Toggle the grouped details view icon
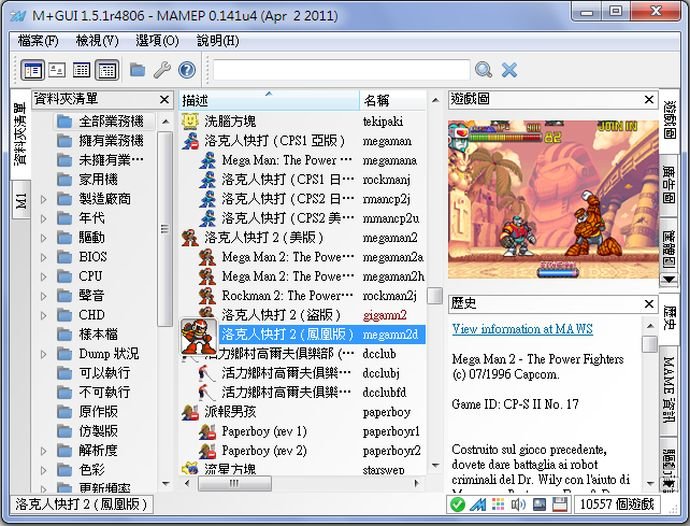 (x=107, y=70)
